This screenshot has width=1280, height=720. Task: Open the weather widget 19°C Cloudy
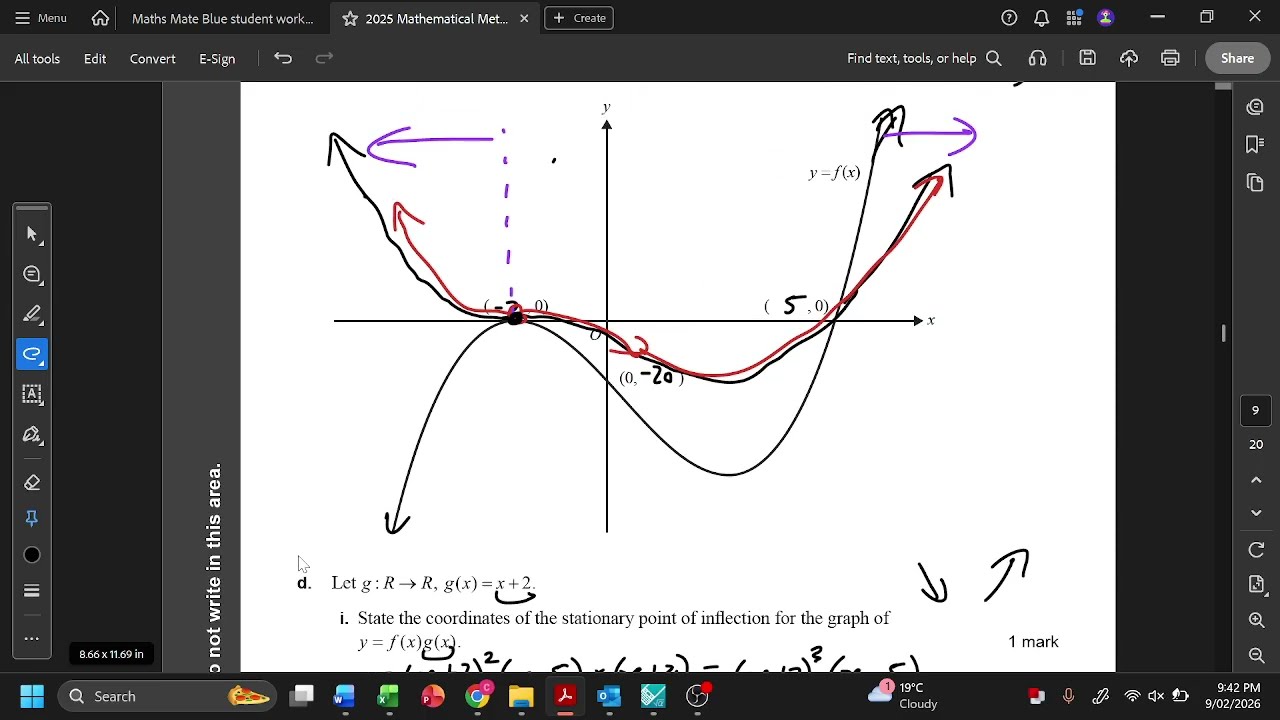pos(904,696)
